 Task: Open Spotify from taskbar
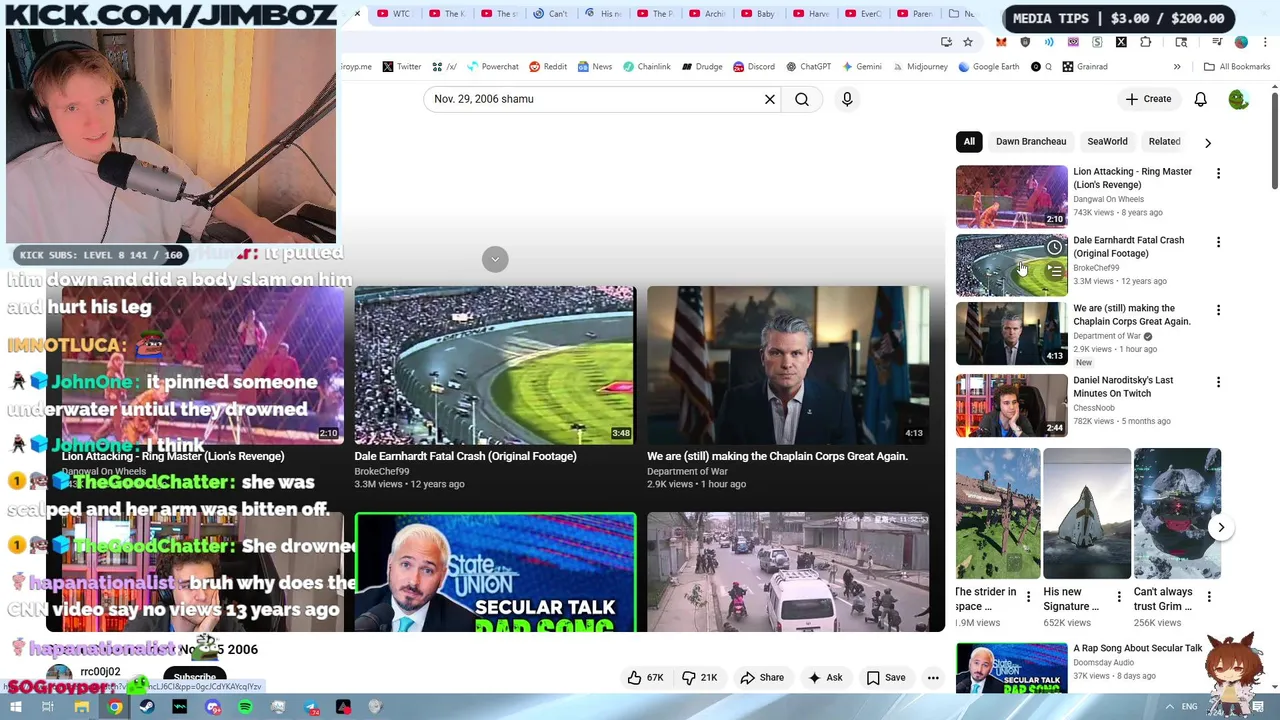[x=245, y=707]
